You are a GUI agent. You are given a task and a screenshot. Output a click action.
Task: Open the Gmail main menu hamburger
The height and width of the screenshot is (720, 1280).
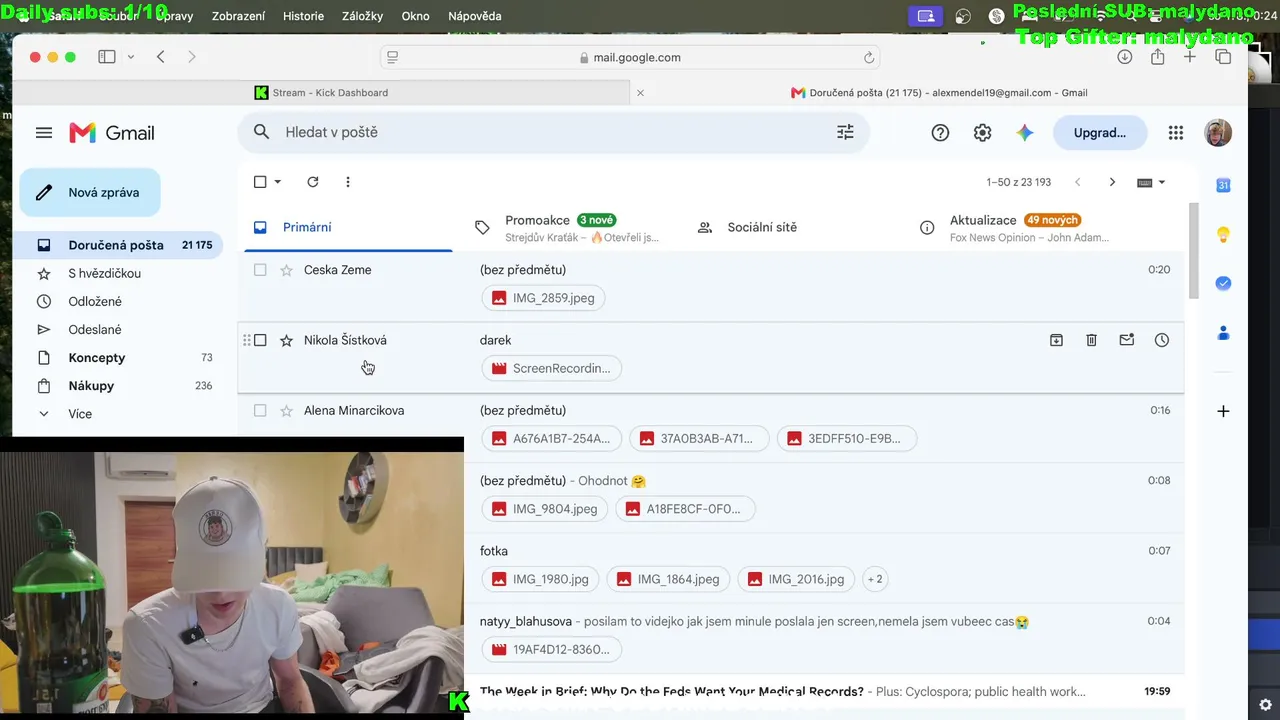[43, 133]
